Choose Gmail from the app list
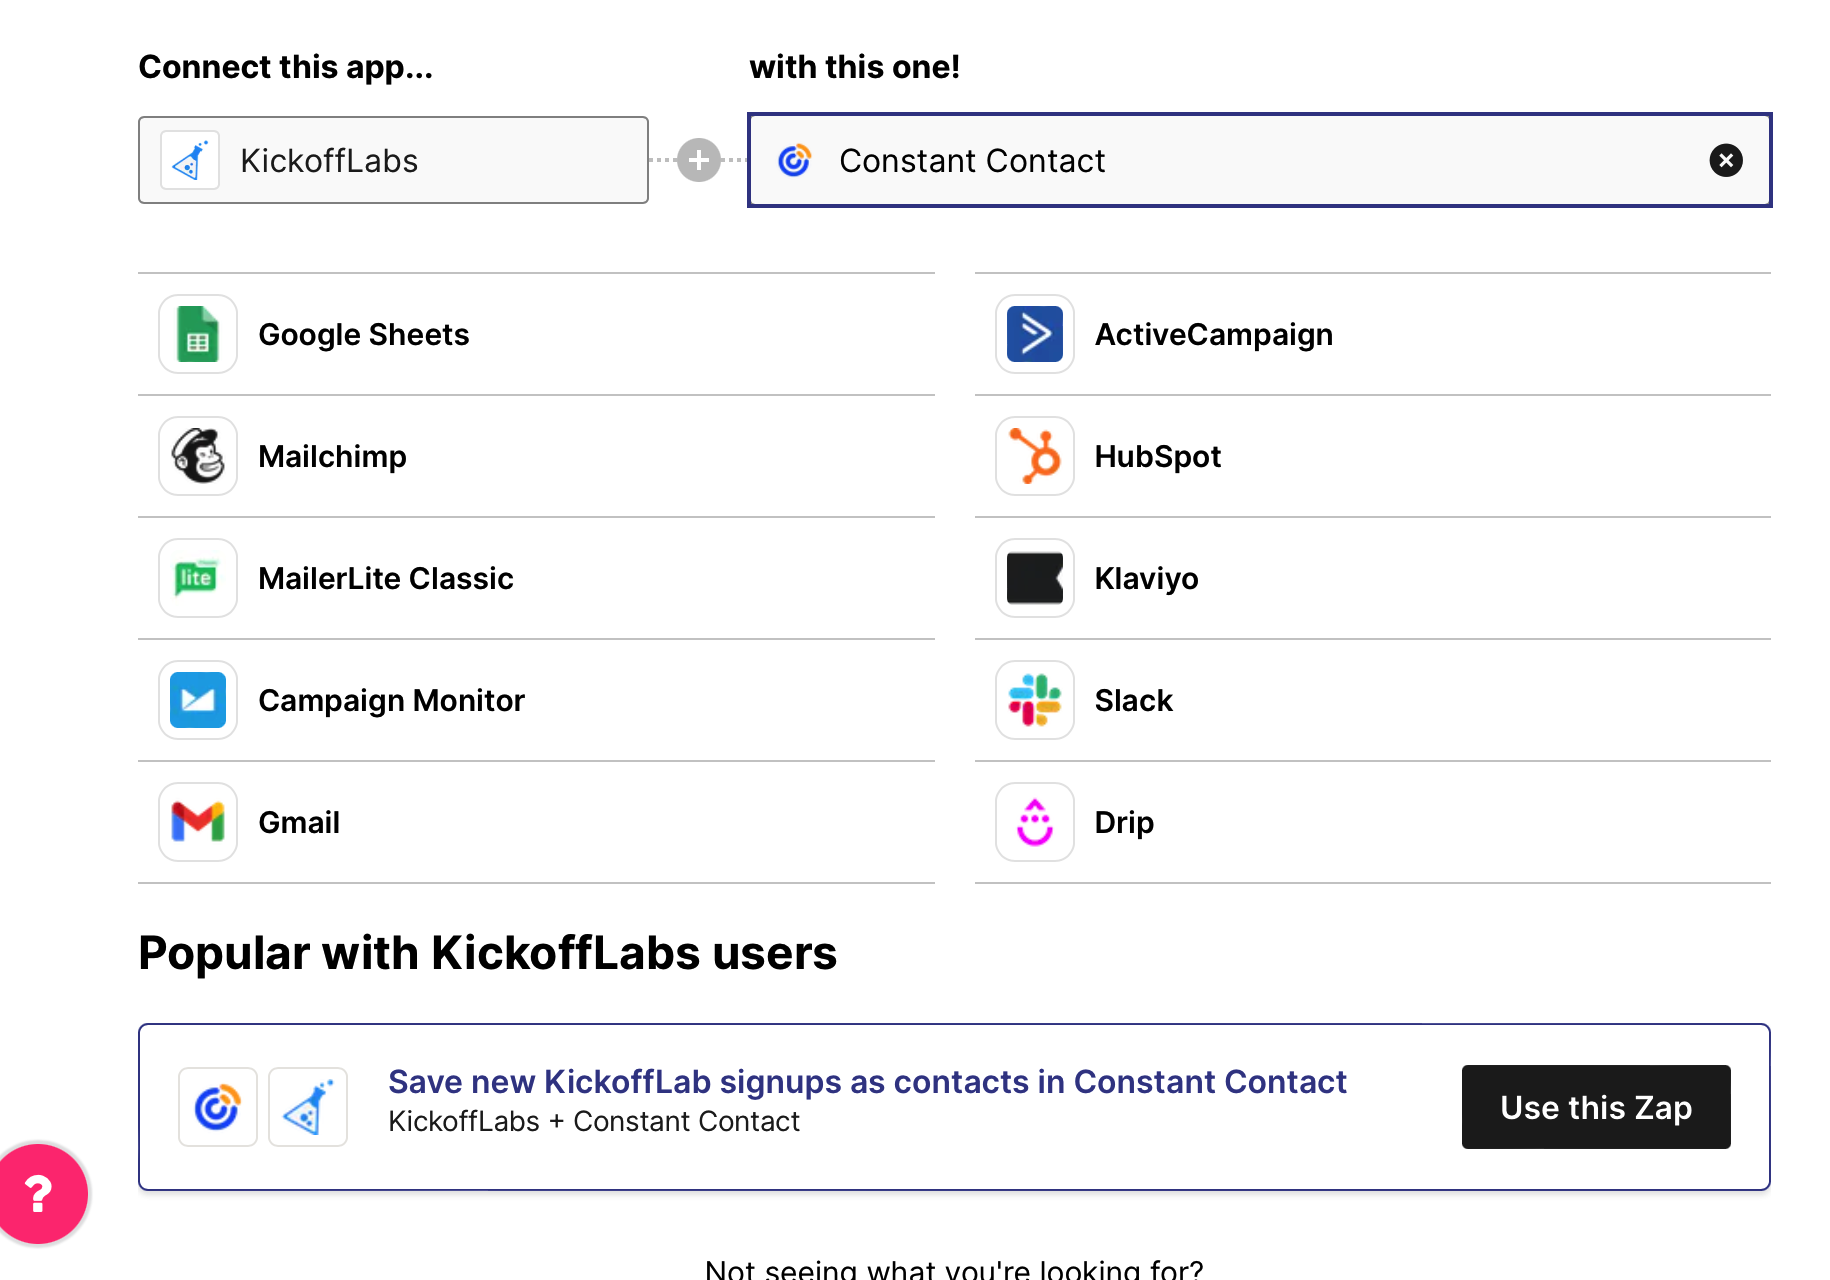 click(x=536, y=822)
